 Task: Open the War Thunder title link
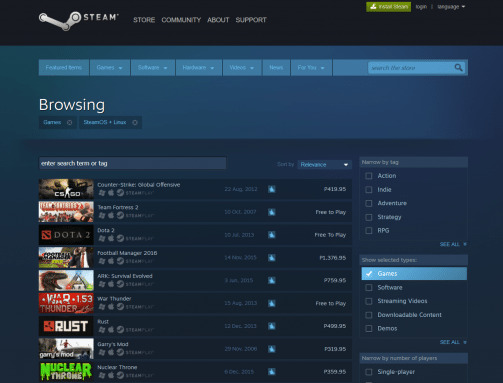(114, 299)
